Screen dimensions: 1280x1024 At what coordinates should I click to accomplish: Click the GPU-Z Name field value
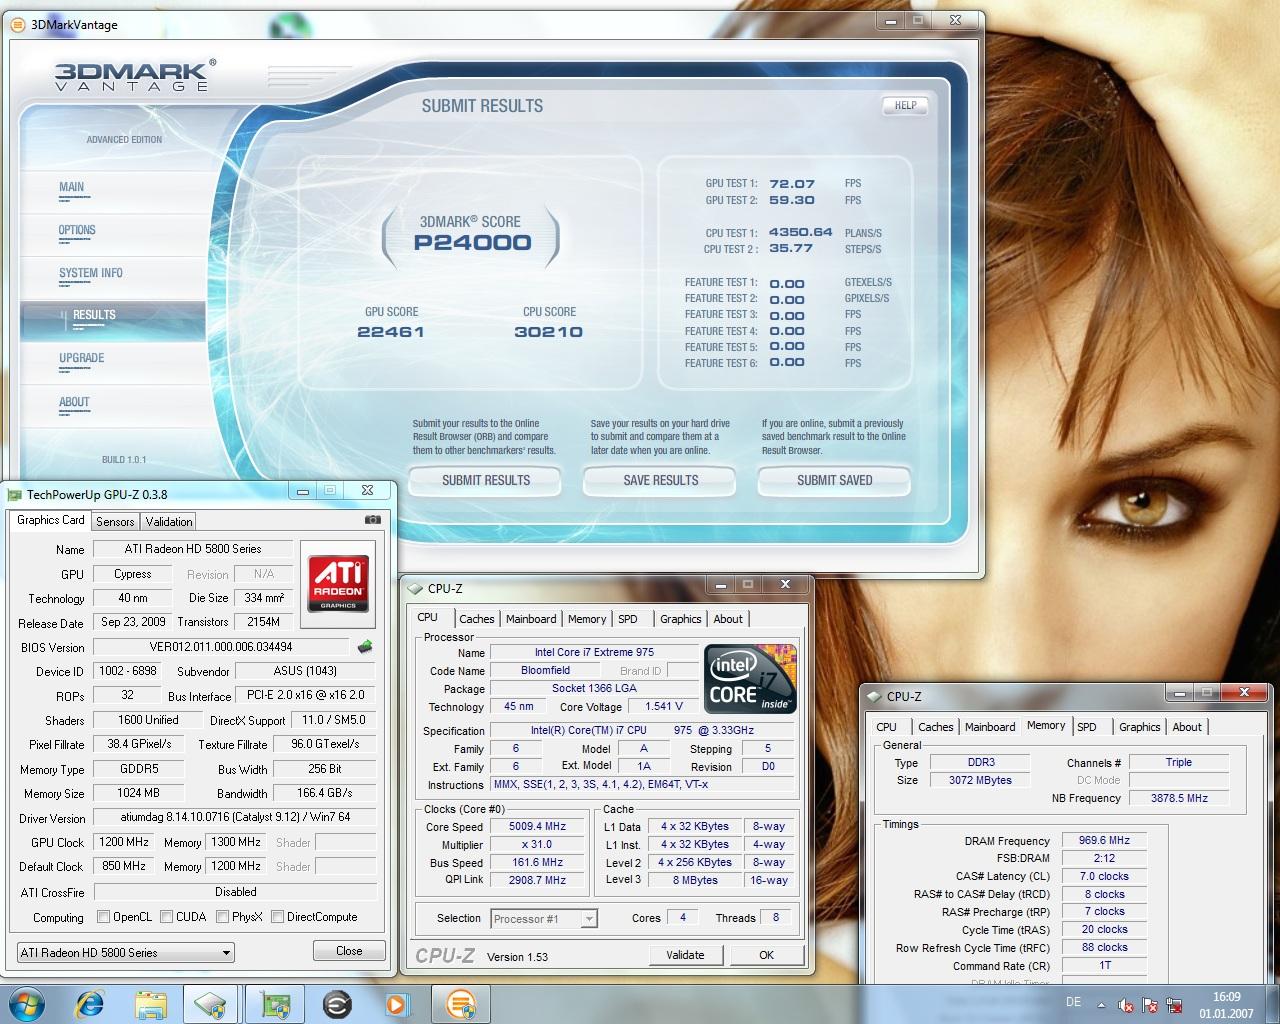pos(193,549)
